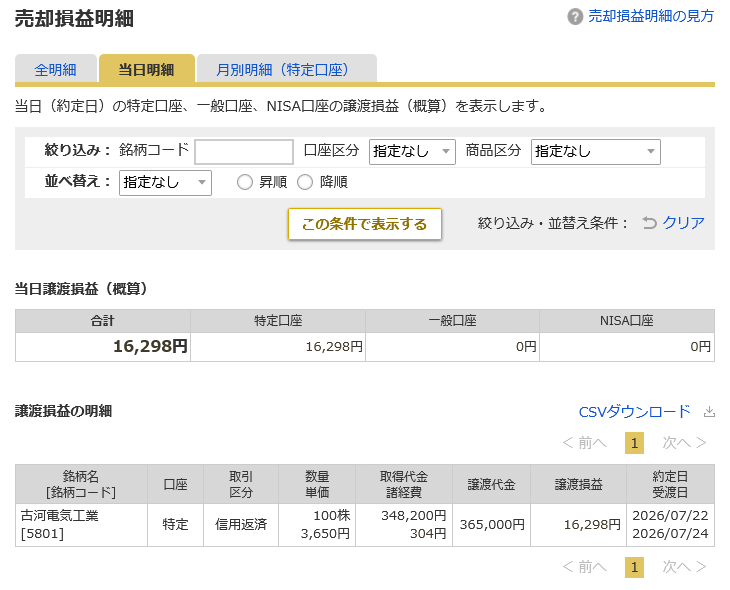
Task: Go to previous page using lower ＜前へ
Action: point(585,567)
